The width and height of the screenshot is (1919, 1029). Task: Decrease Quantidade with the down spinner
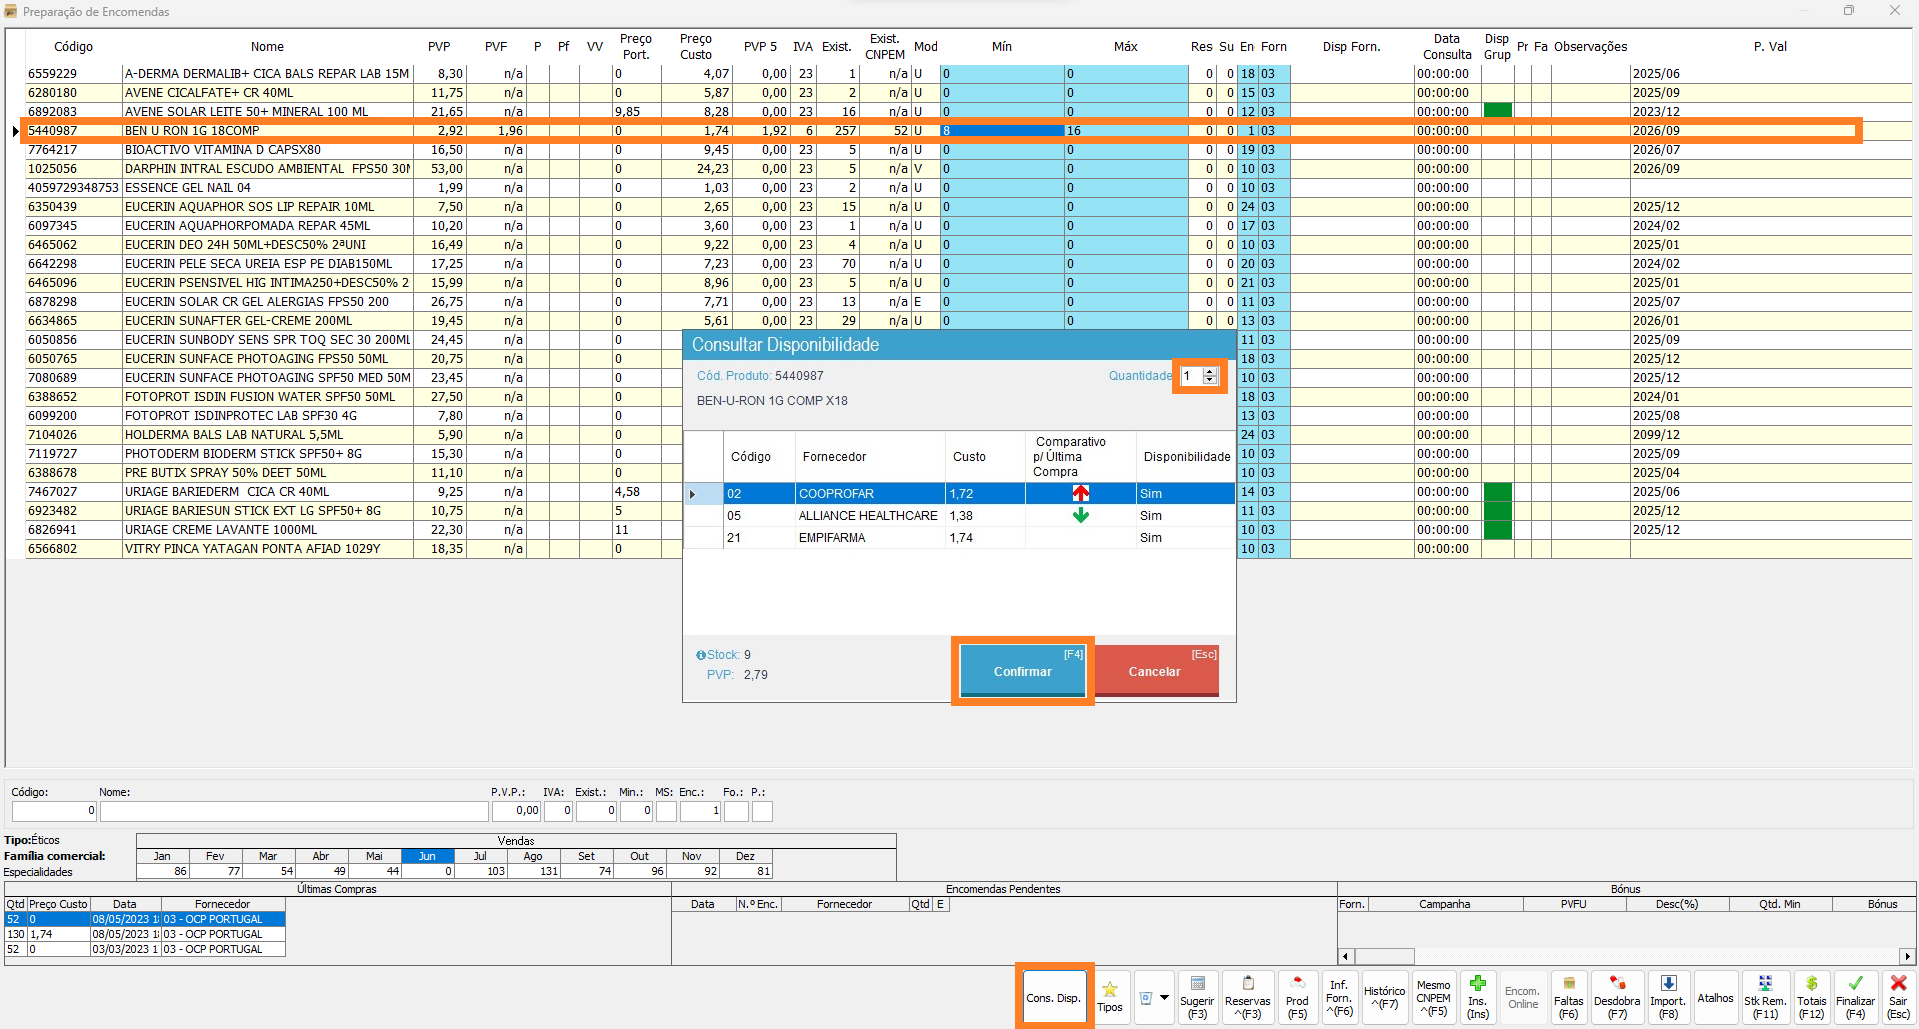(x=1210, y=381)
